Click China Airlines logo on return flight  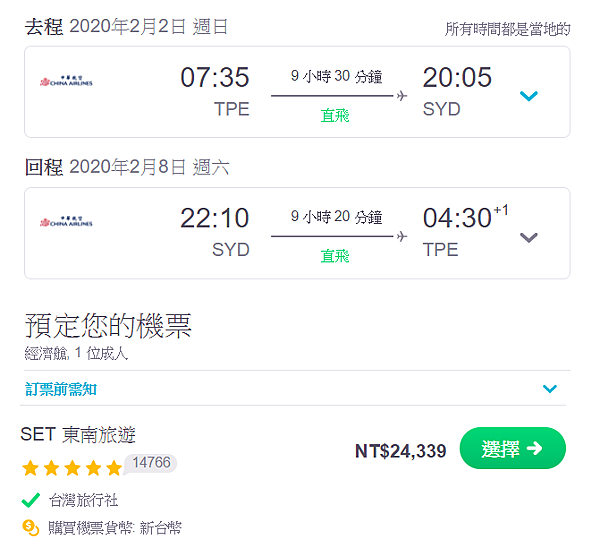(66, 222)
